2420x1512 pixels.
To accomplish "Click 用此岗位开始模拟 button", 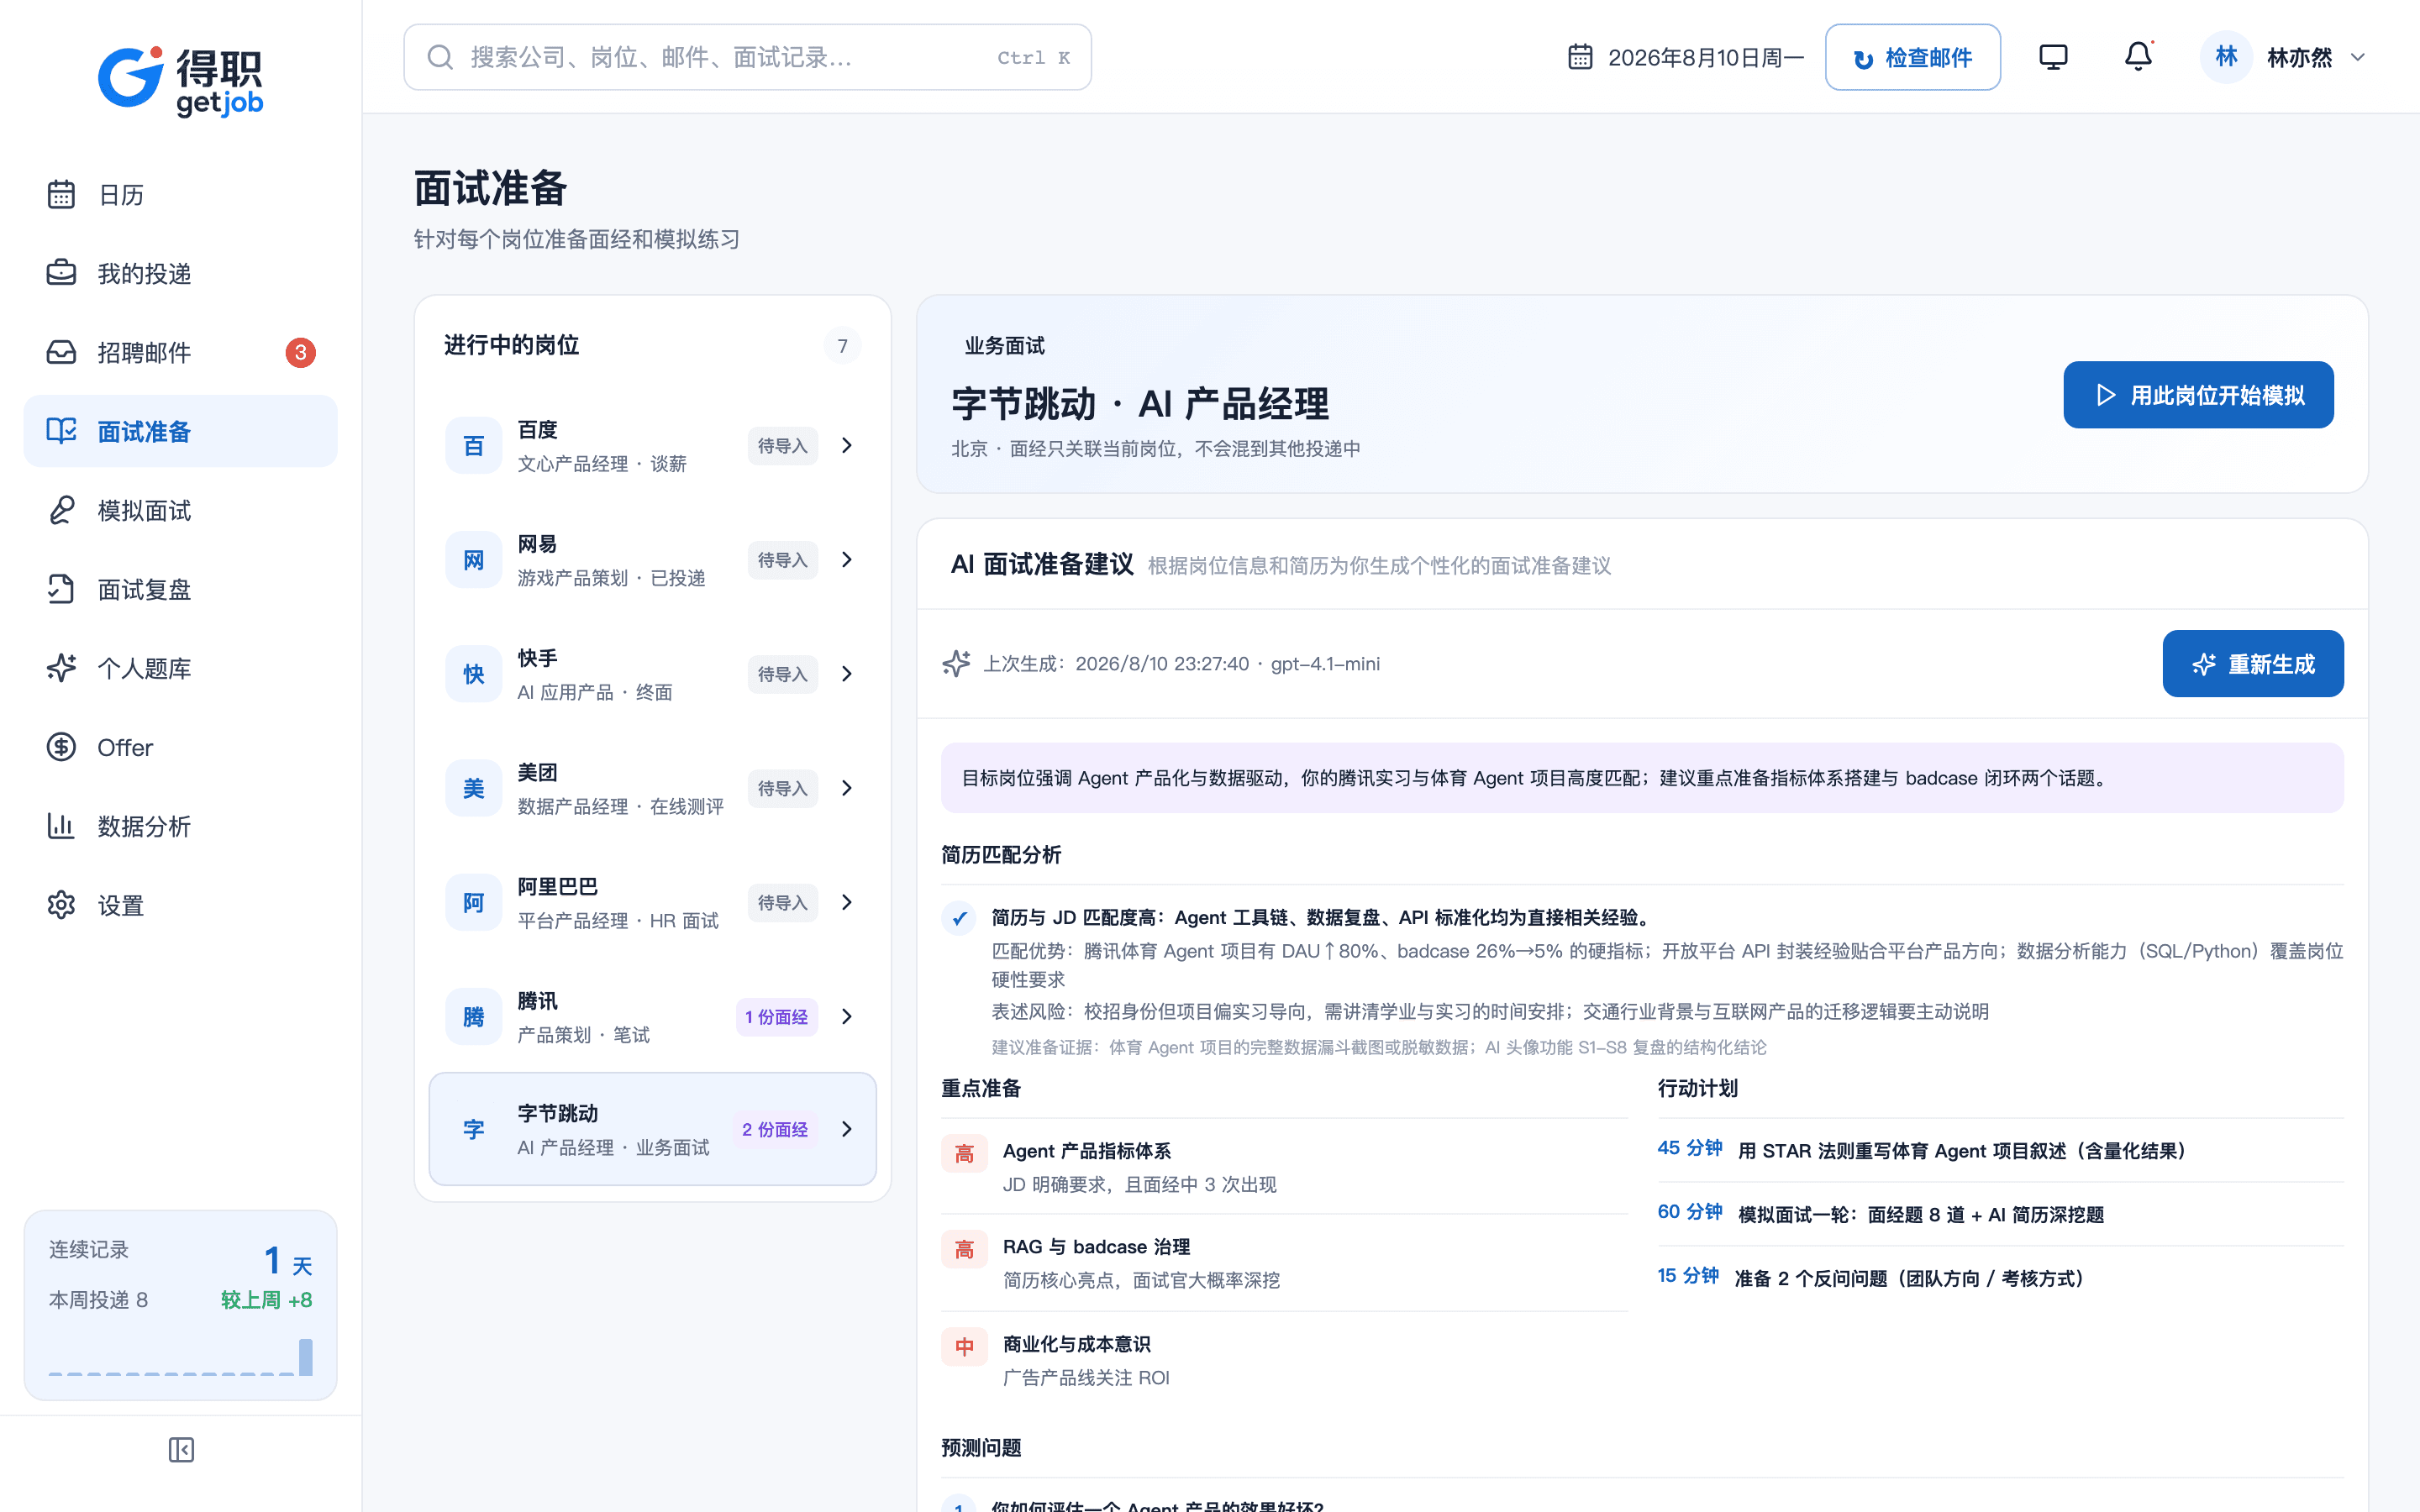I will (2198, 395).
